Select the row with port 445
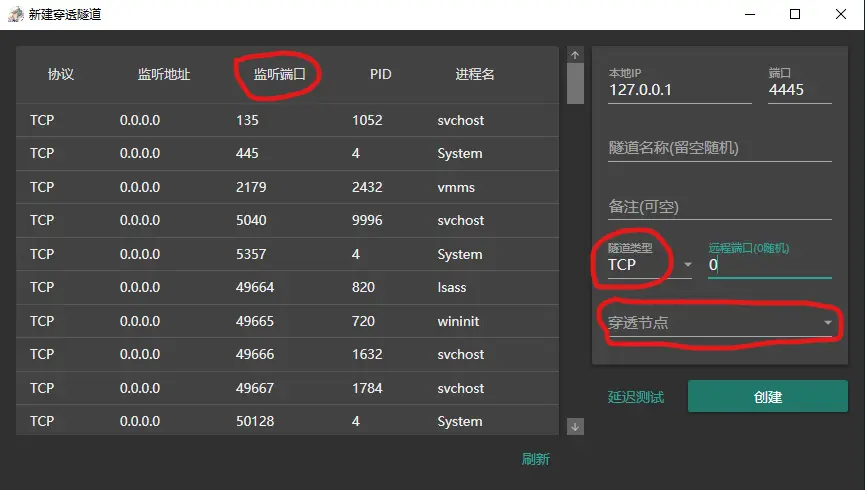The height and width of the screenshot is (490, 865). (x=287, y=153)
